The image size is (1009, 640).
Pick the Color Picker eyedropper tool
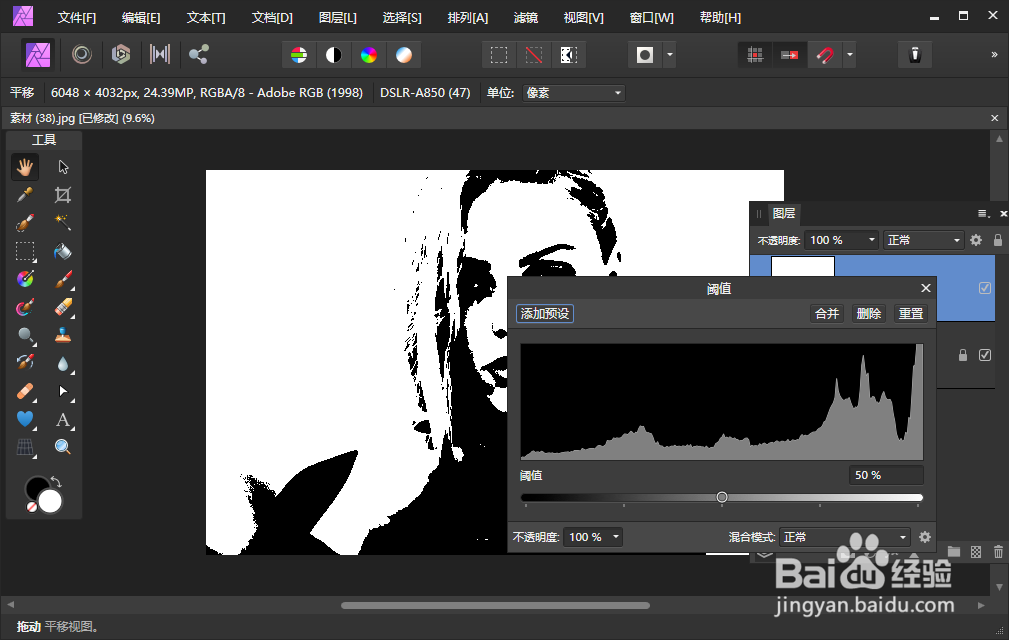(25, 195)
